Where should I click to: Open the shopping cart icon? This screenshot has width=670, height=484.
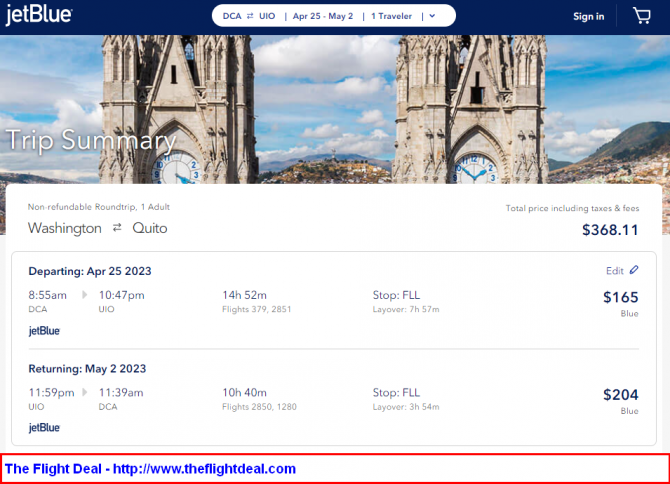coord(641,16)
